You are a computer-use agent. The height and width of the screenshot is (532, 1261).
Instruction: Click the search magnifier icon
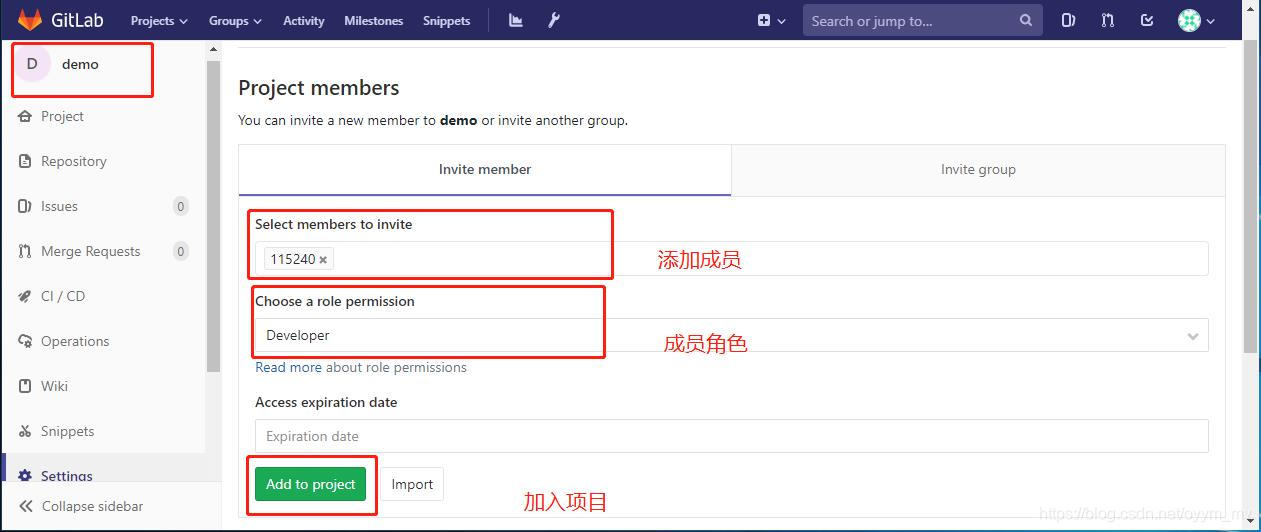pos(1026,20)
